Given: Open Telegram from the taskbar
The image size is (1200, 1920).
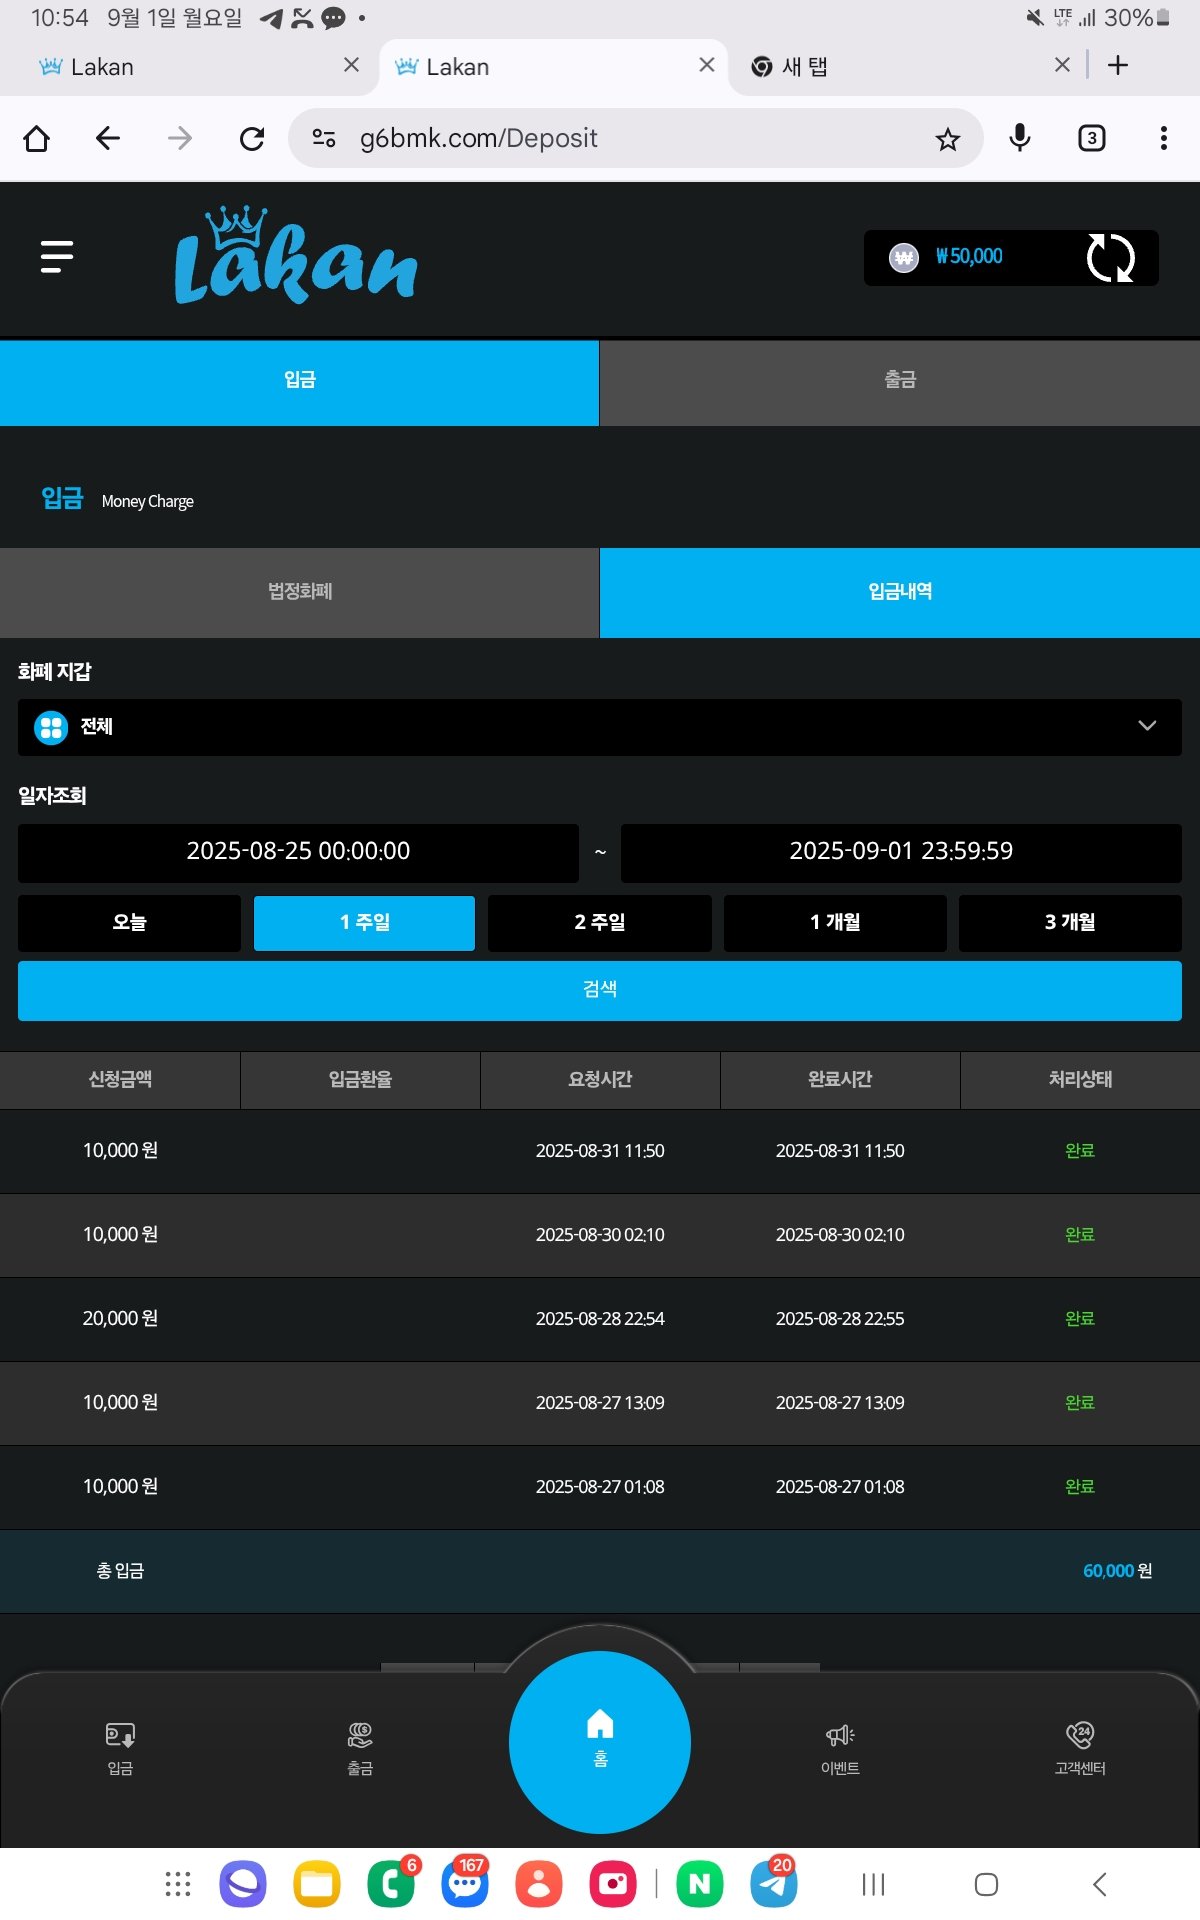Looking at the screenshot, I should click(773, 1884).
